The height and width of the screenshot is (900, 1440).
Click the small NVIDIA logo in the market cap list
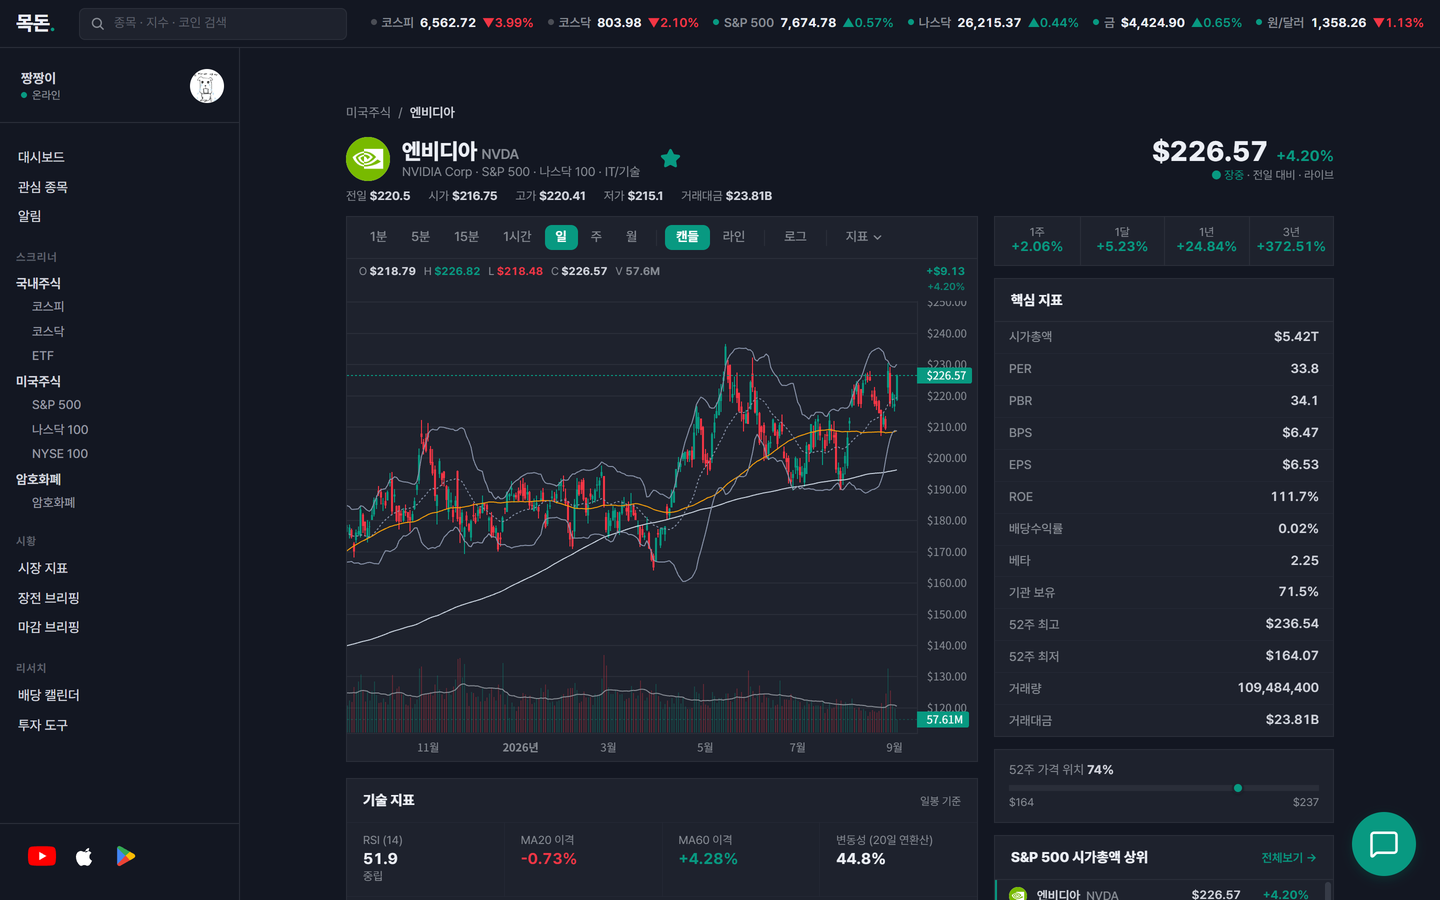[x=1018, y=894]
